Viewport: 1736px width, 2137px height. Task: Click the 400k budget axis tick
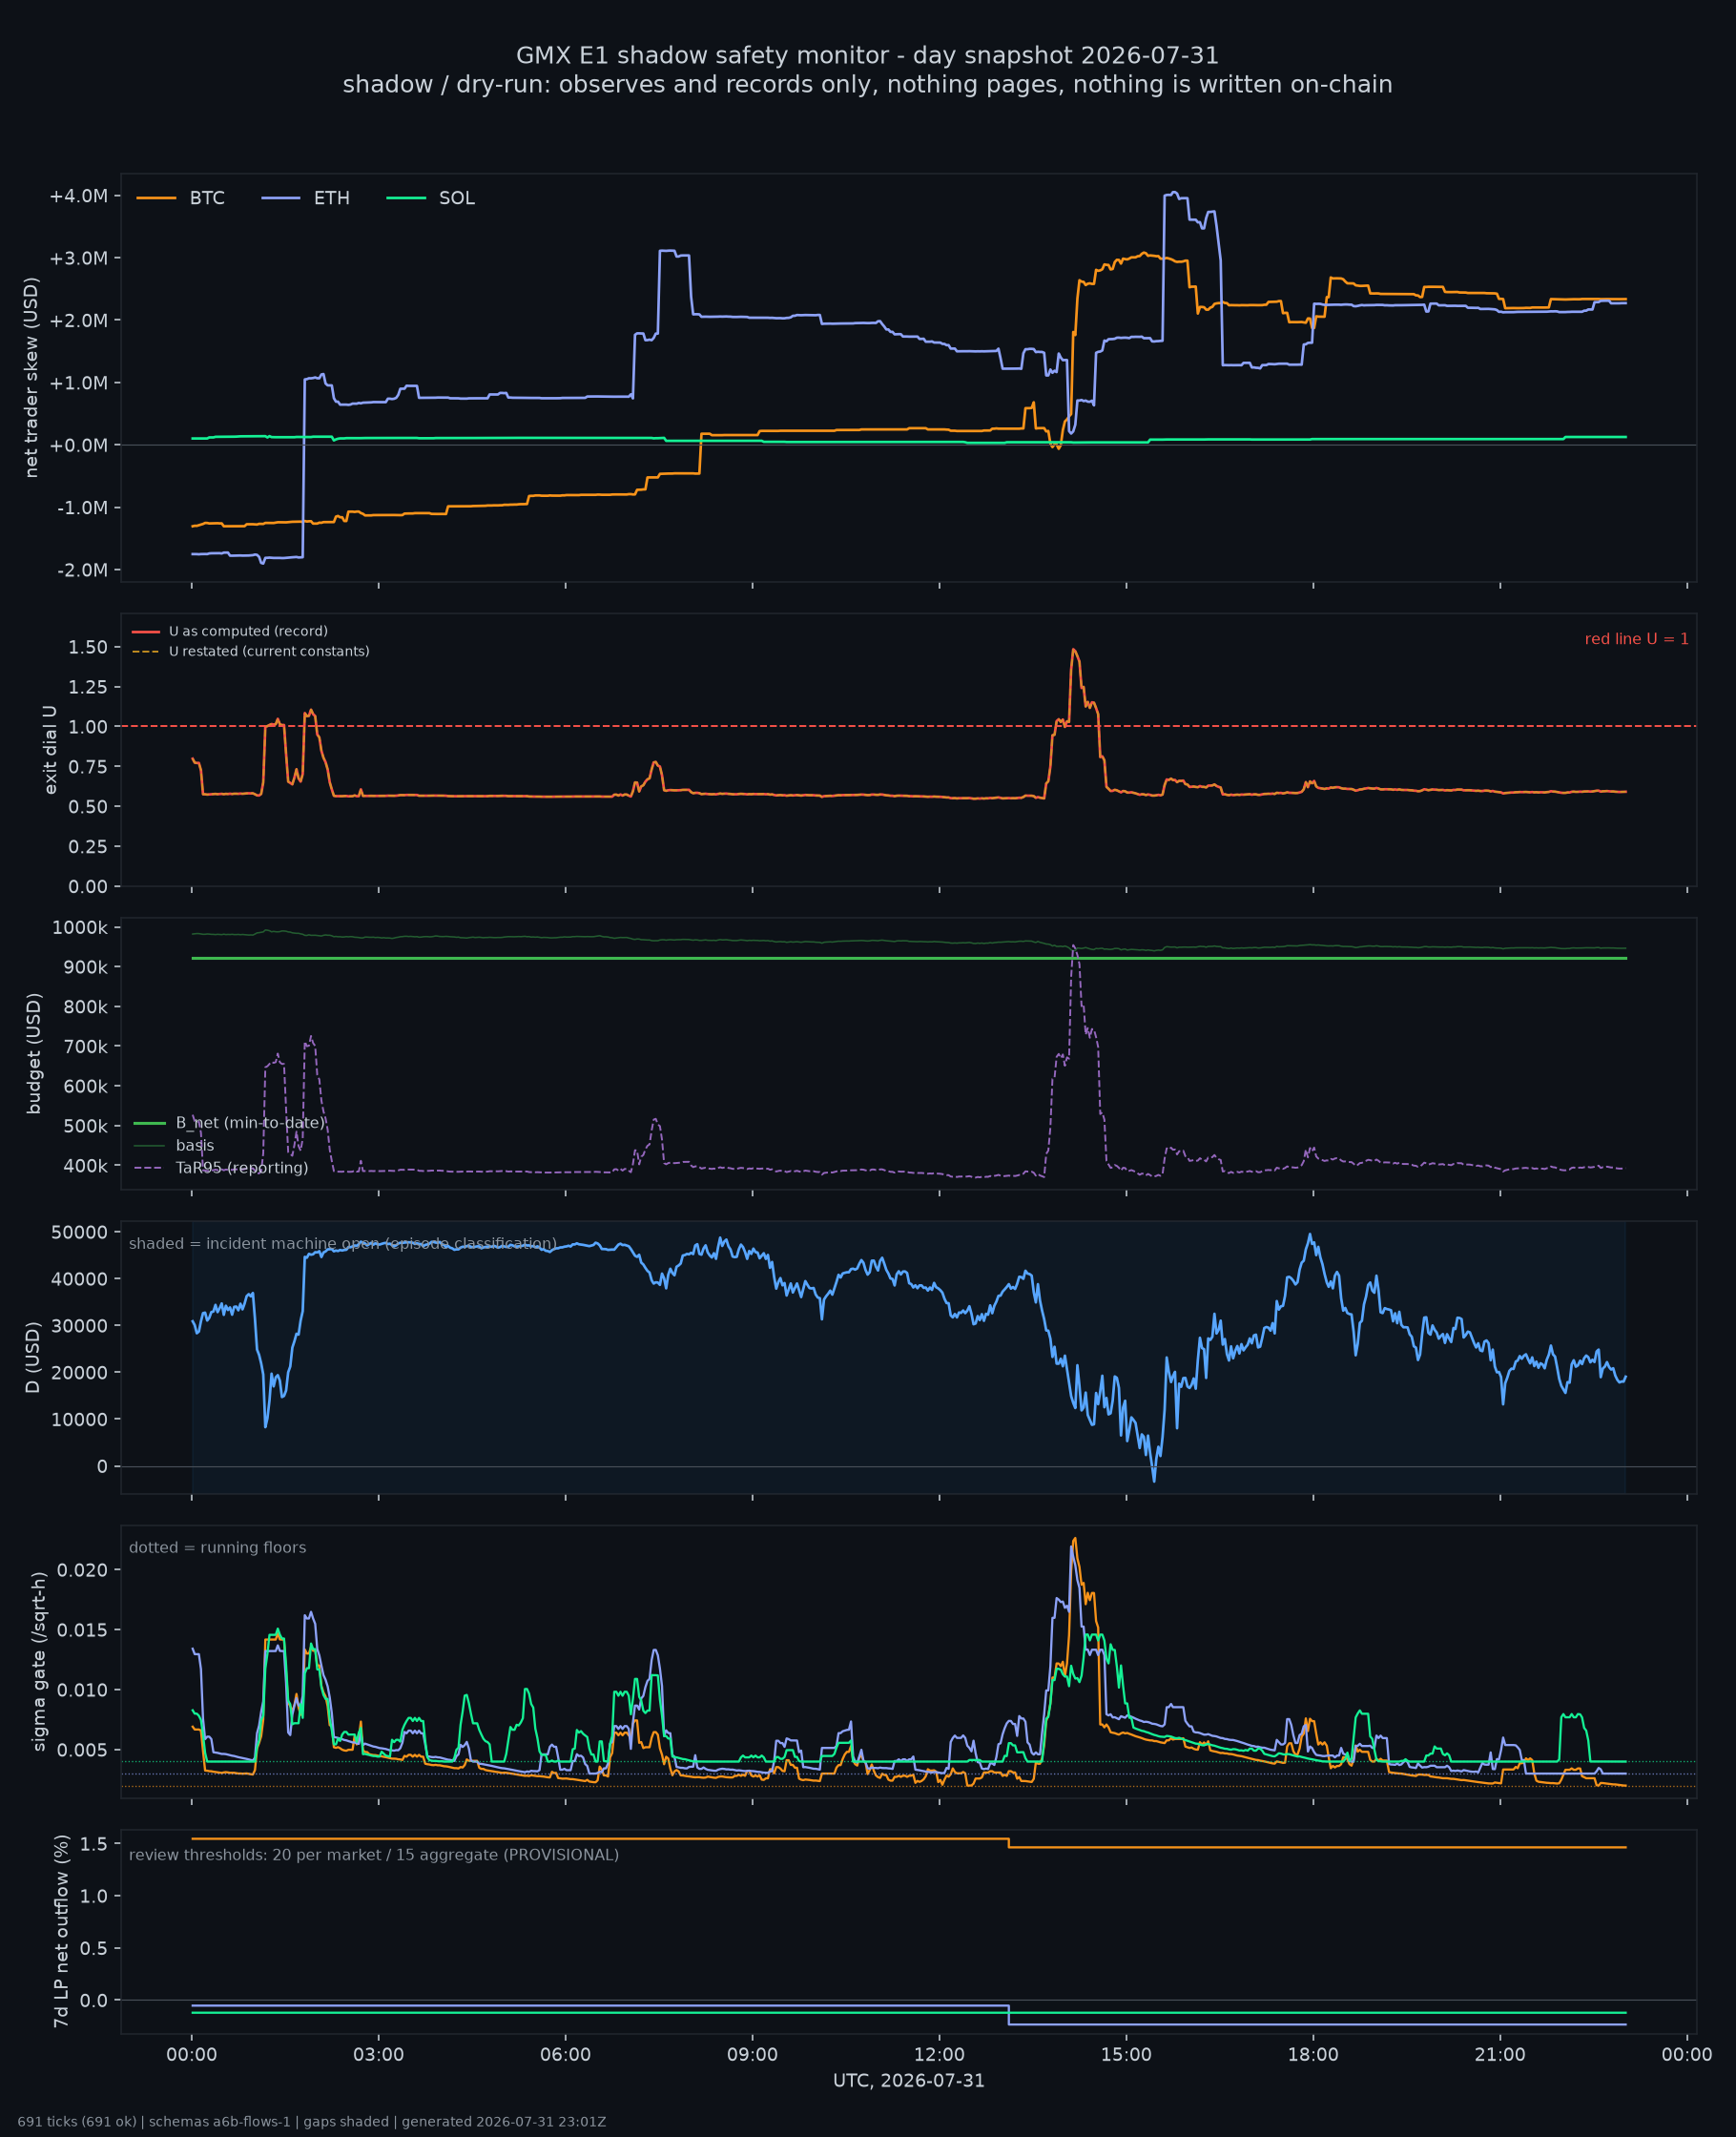(x=85, y=1166)
